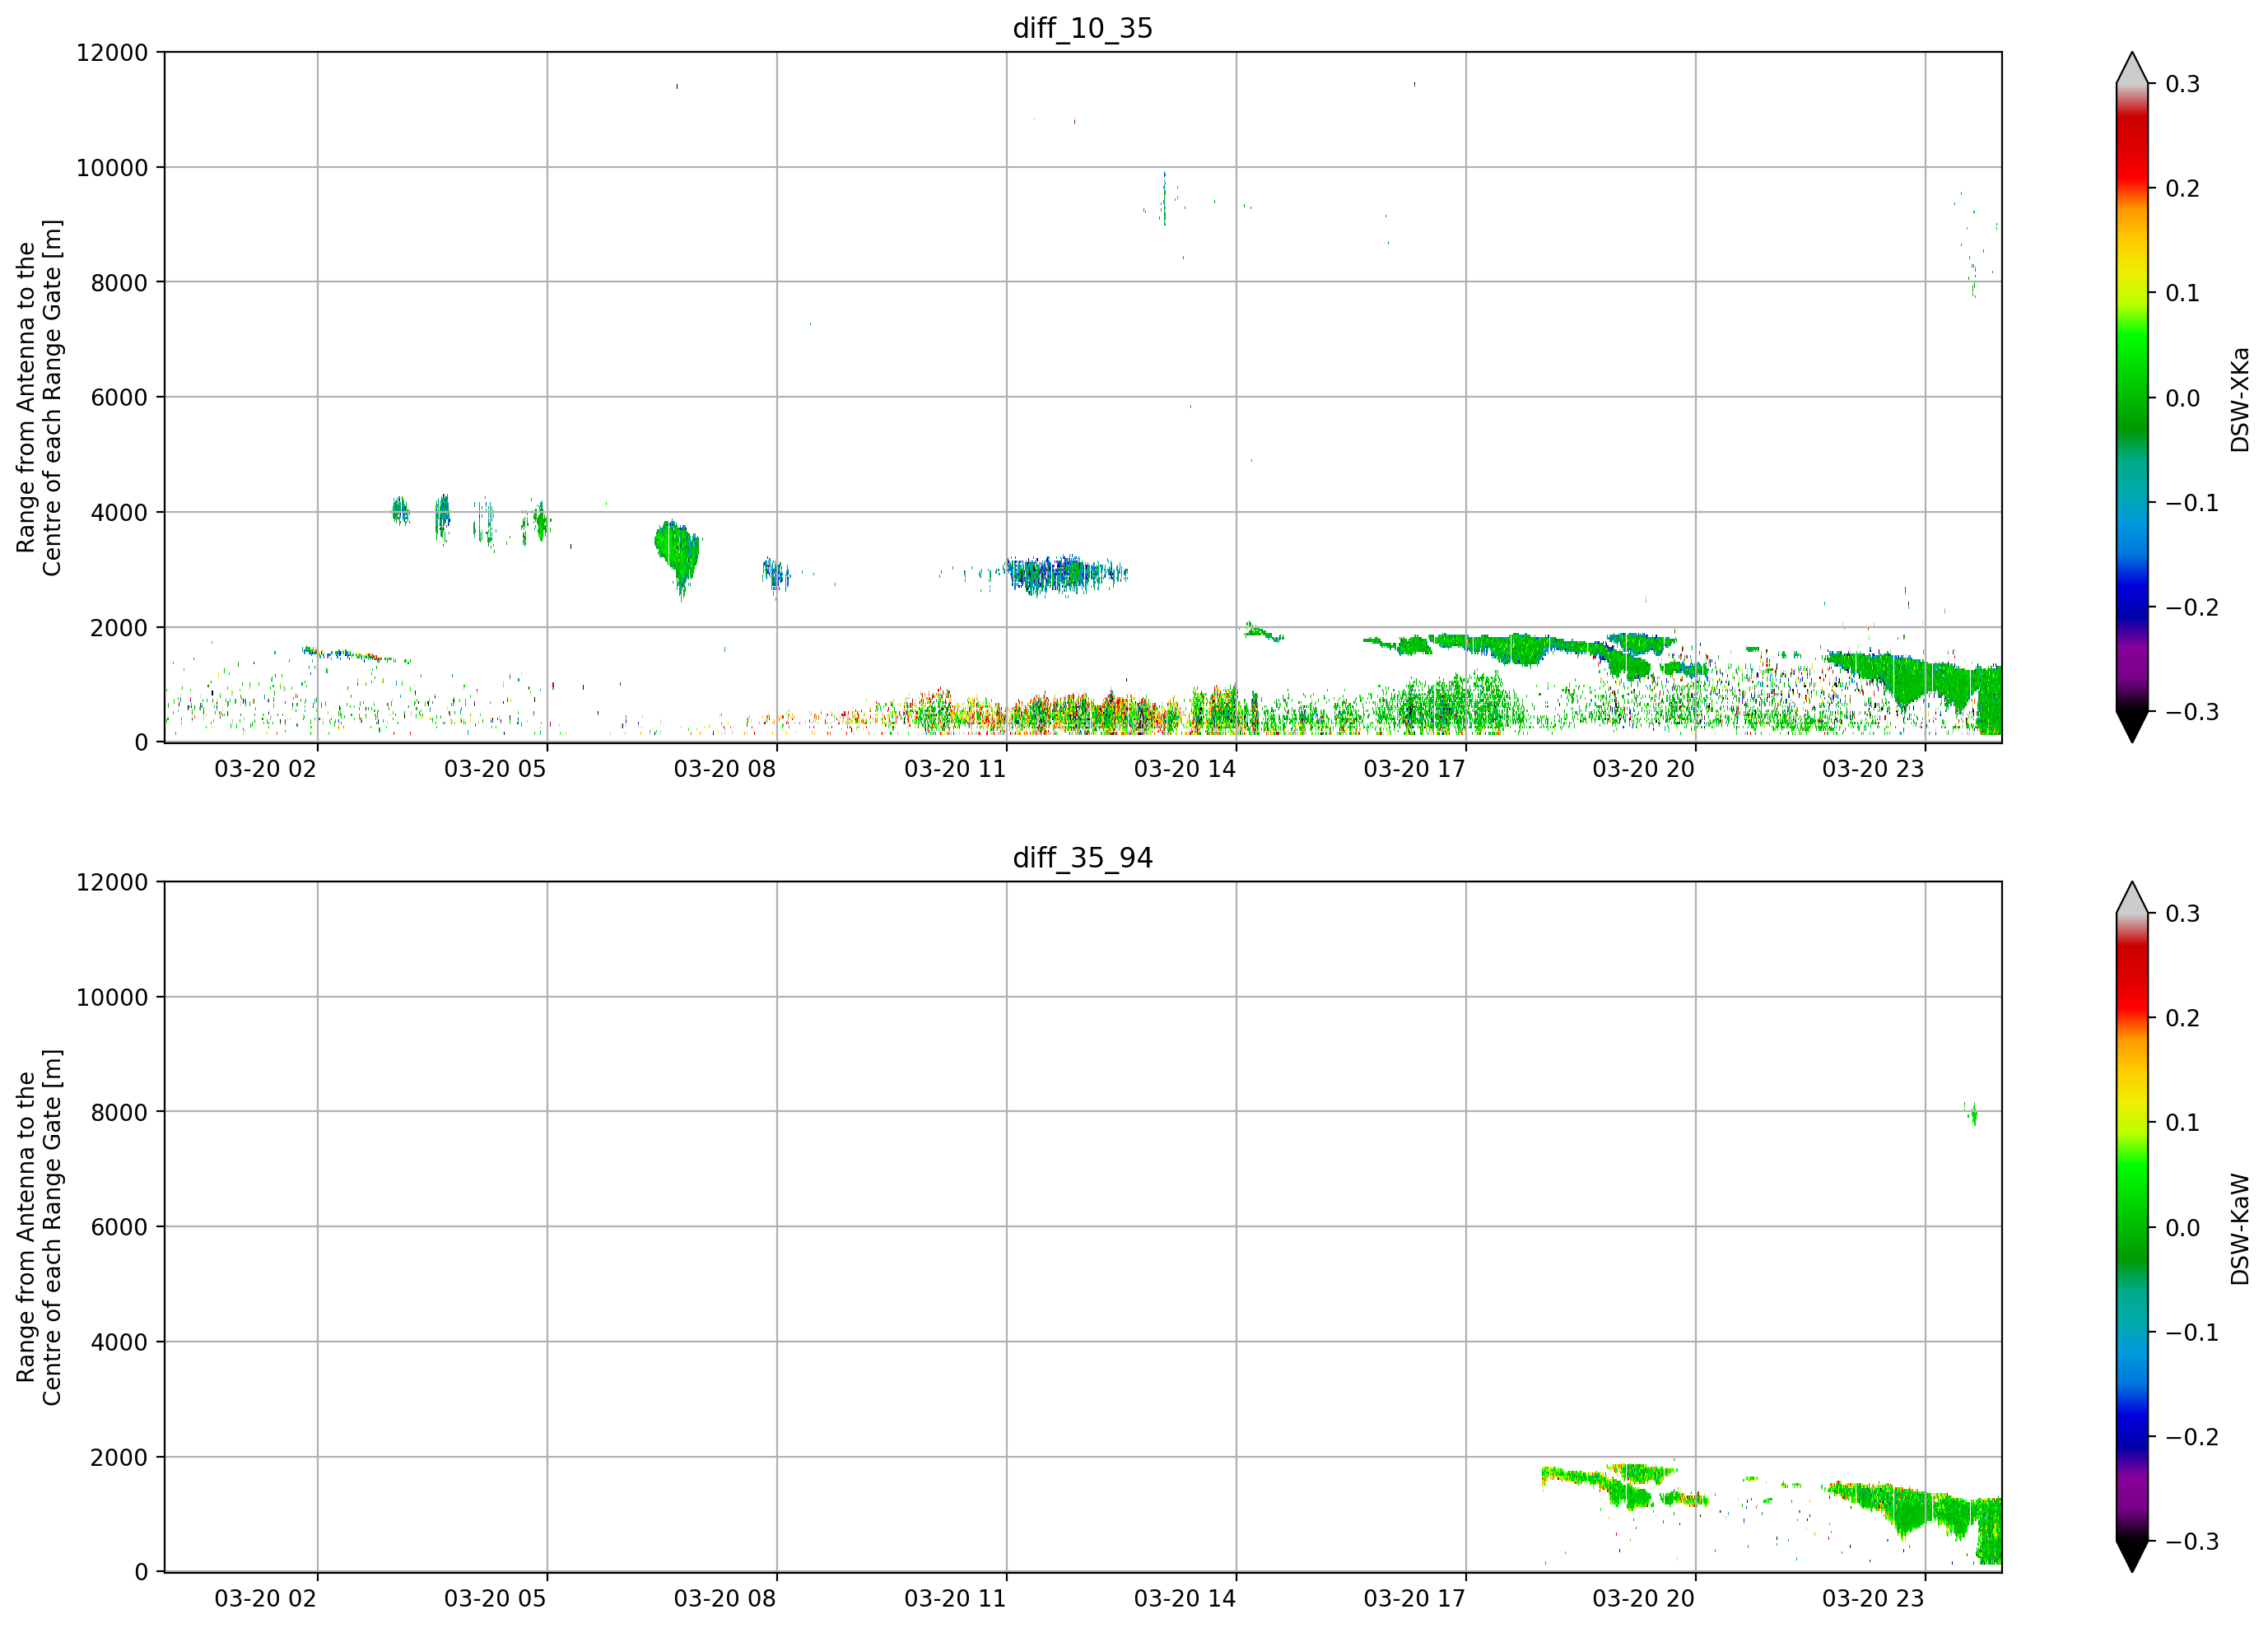This screenshot has height=1628, width=2268.
Task: Click the −0.3 tick on DSW-XKa colorbar
Action: [2192, 713]
